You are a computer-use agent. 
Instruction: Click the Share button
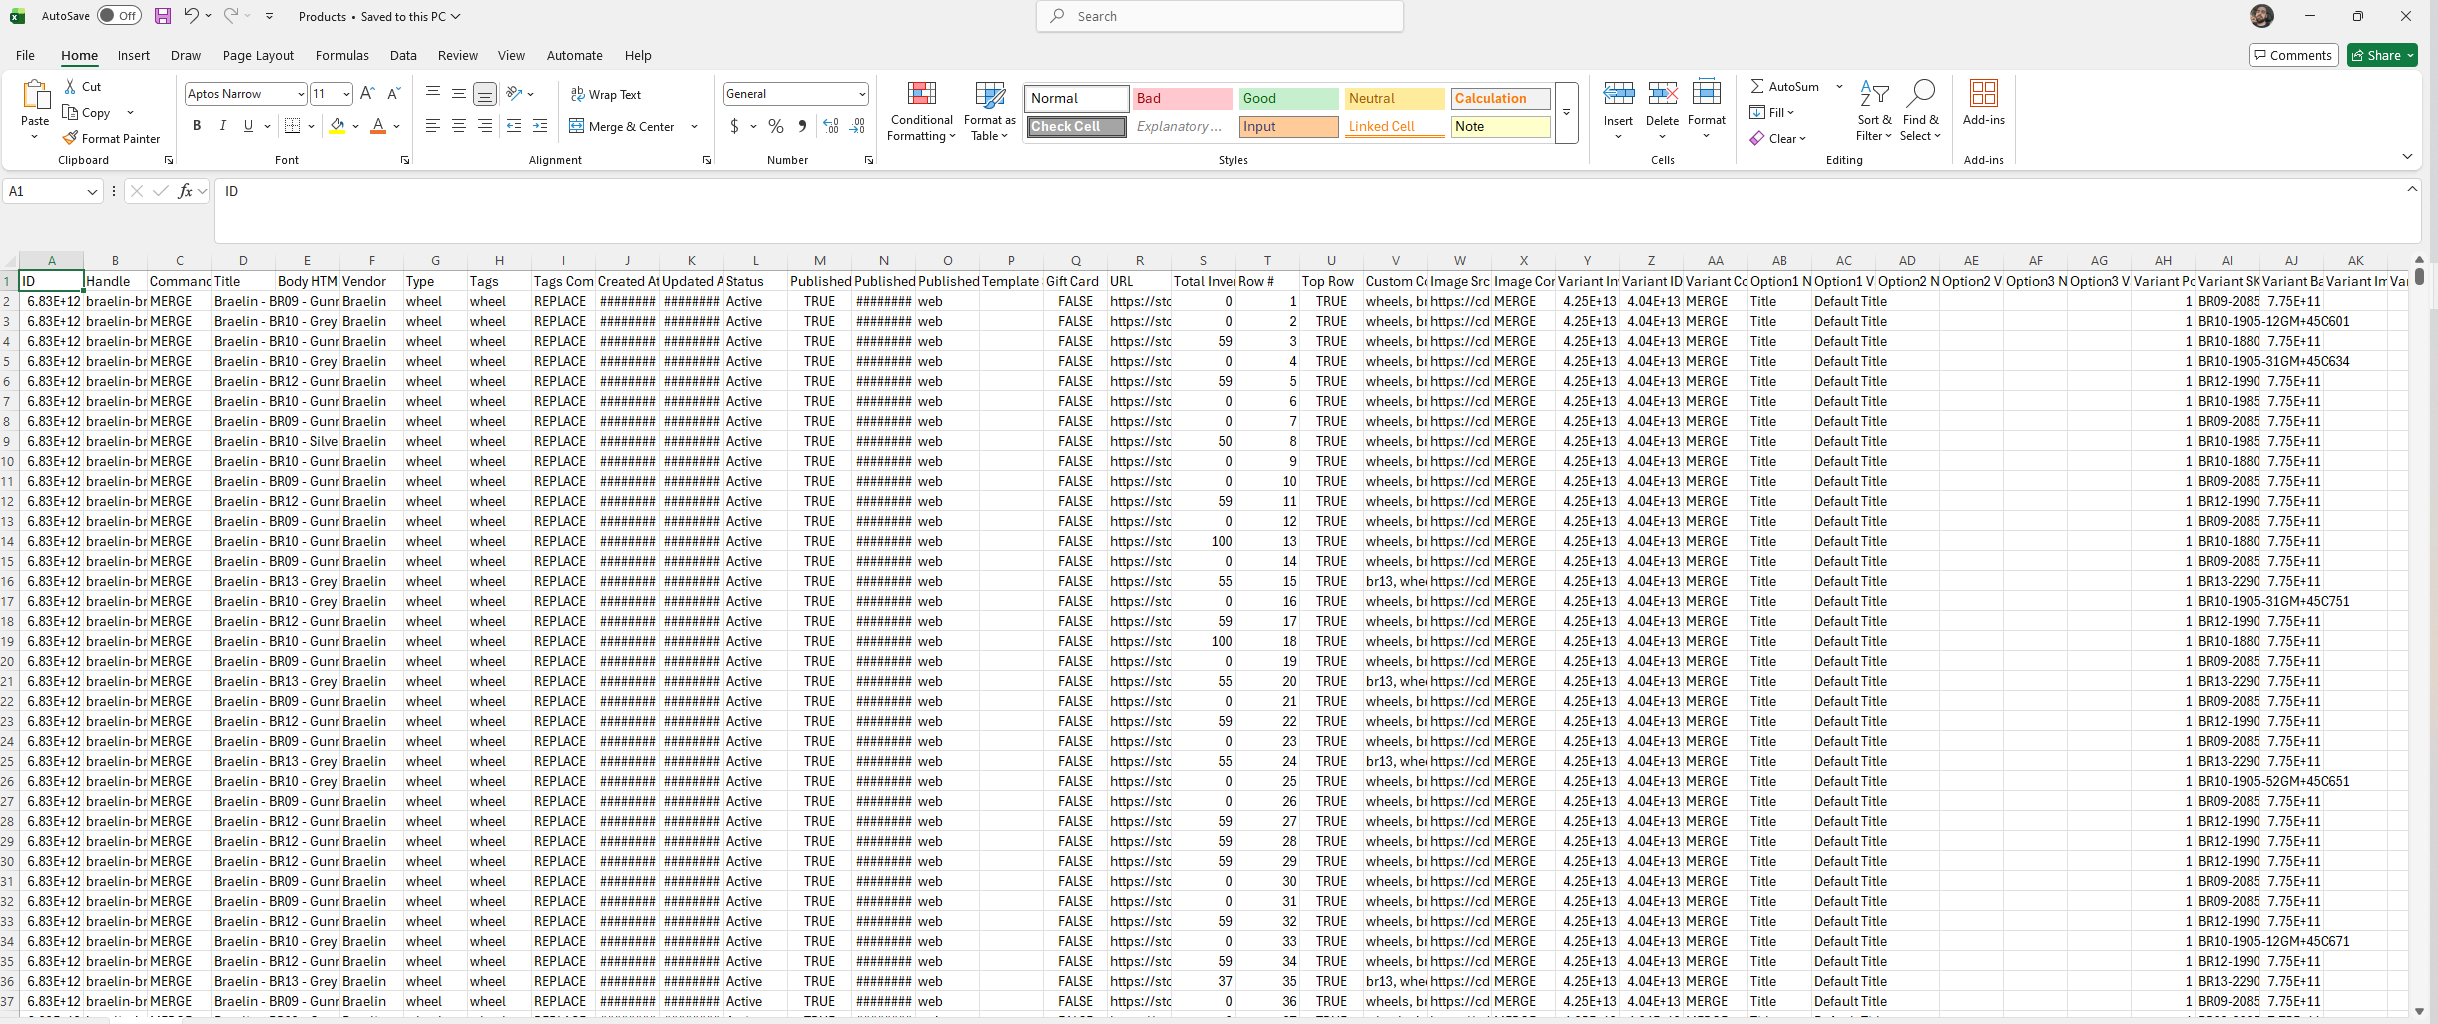(2381, 55)
